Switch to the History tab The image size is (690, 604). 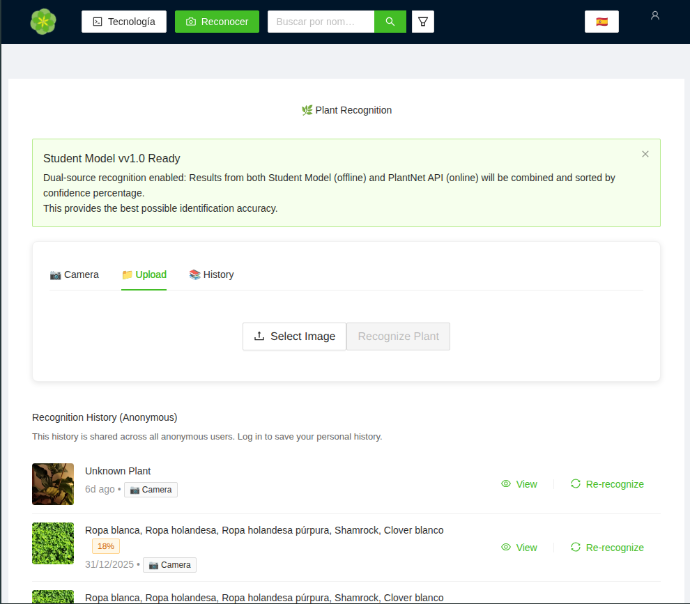(x=211, y=275)
